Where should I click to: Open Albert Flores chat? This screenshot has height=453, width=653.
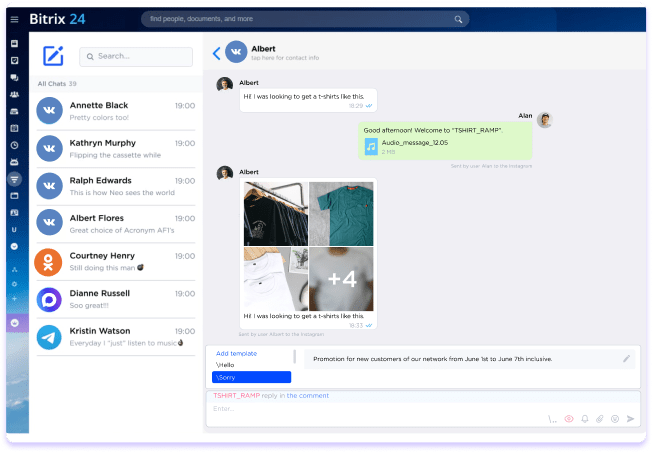tap(116, 224)
